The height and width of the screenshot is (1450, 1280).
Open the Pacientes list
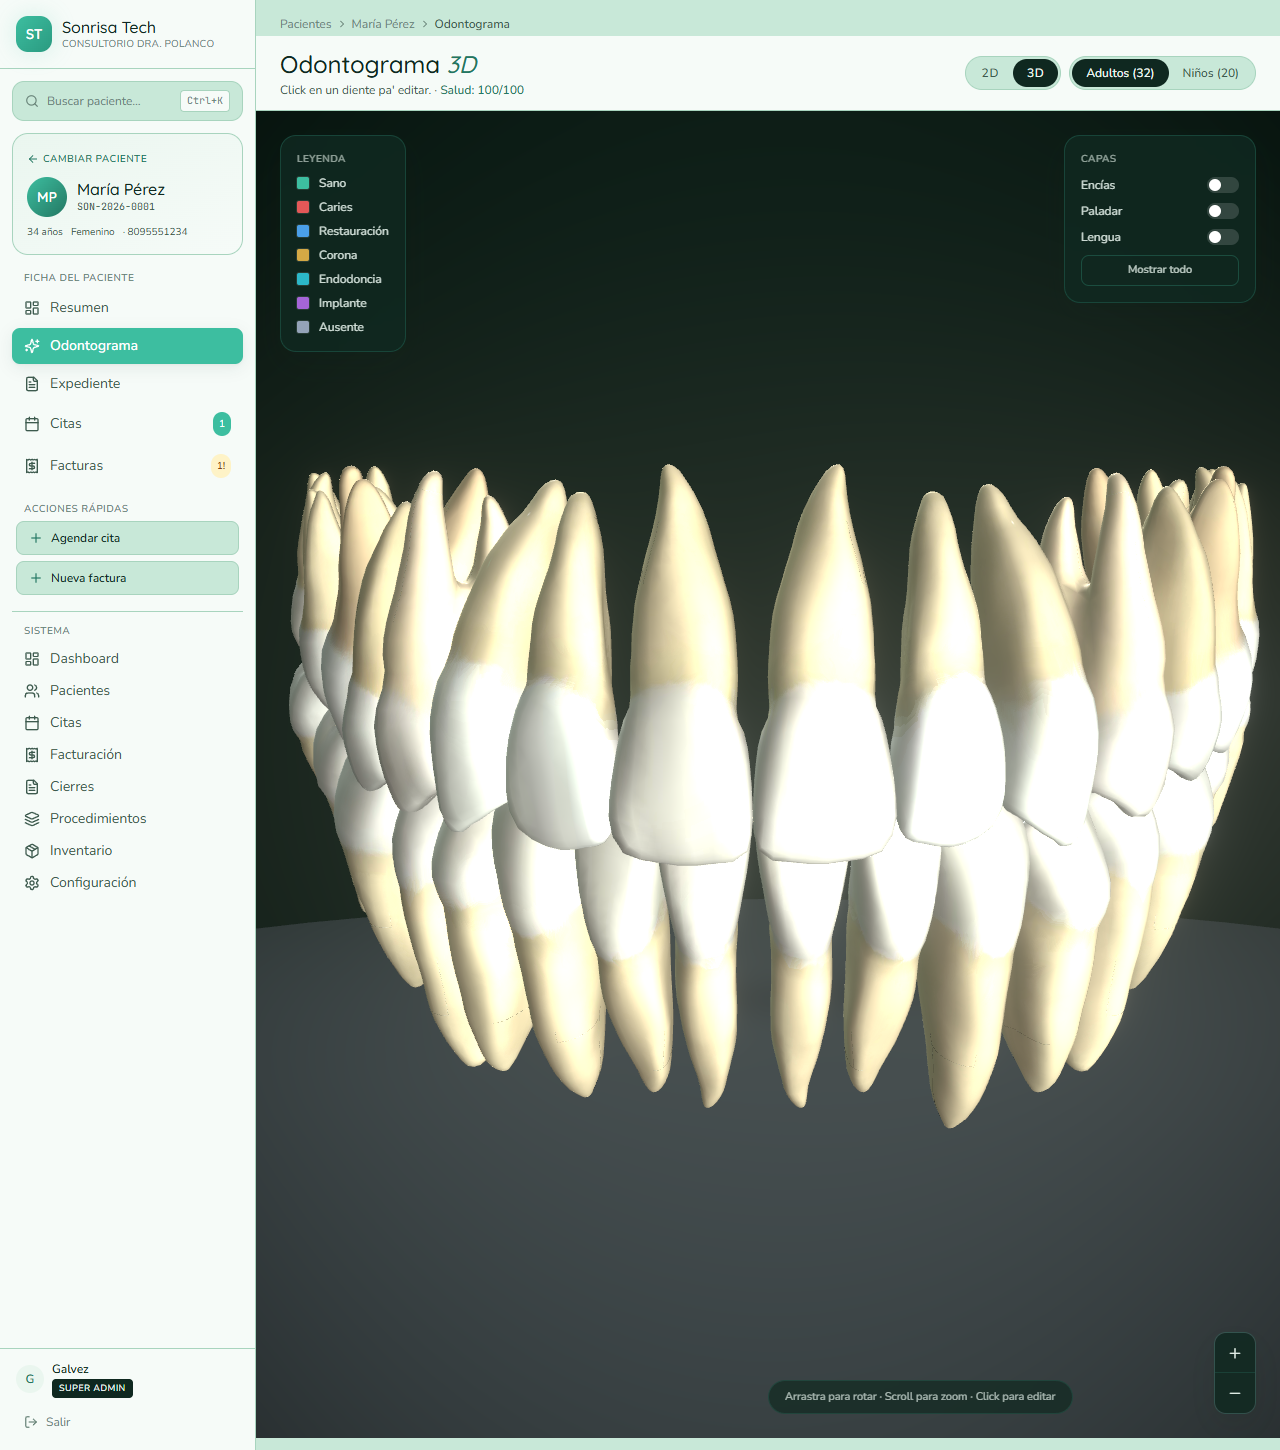(x=127, y=691)
